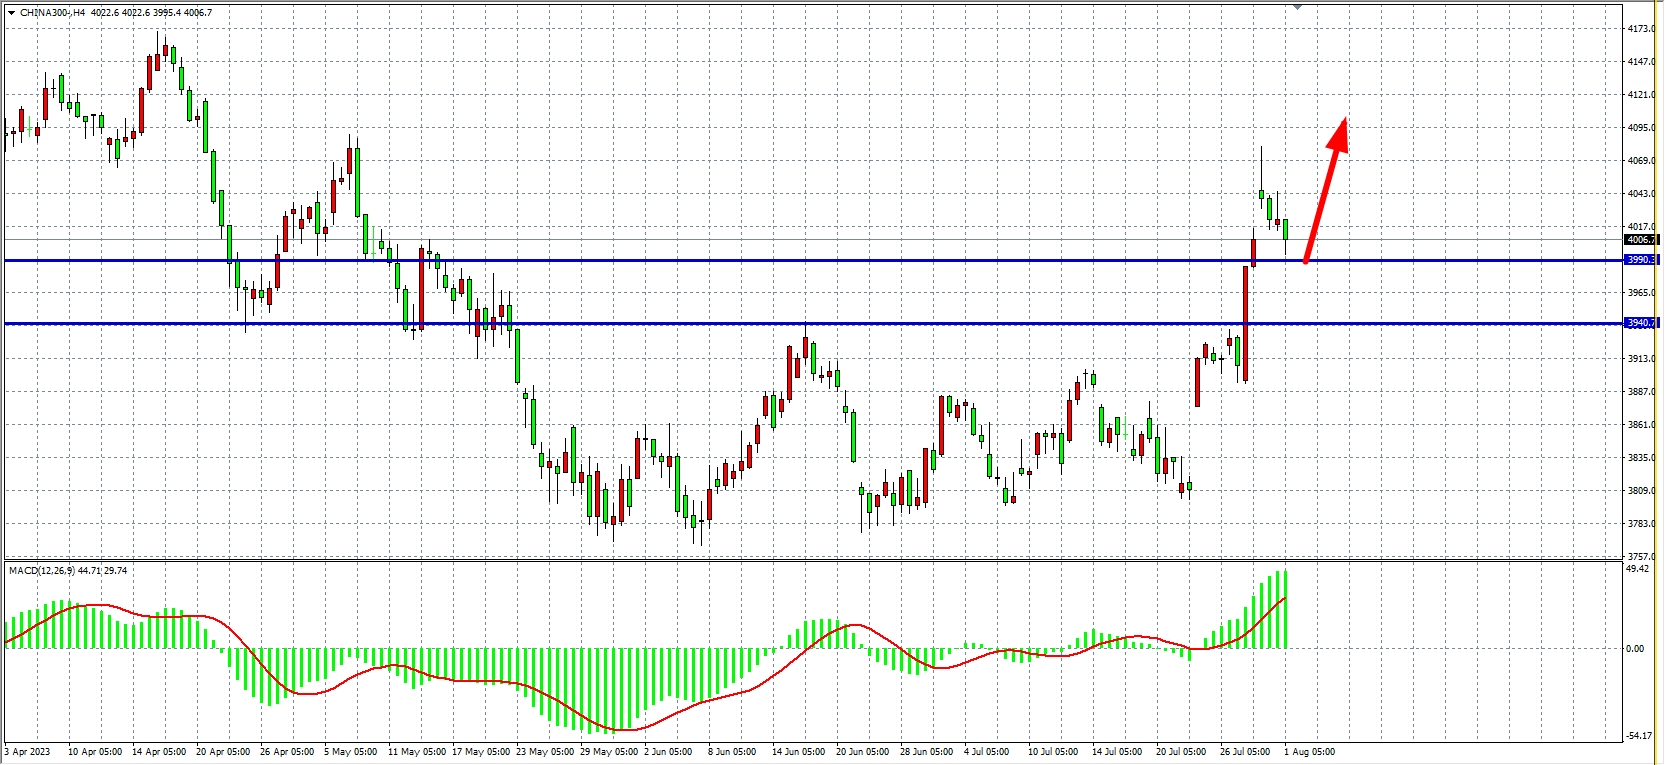
Task: Click the blue 3940.7 price level tag
Action: (1640, 323)
